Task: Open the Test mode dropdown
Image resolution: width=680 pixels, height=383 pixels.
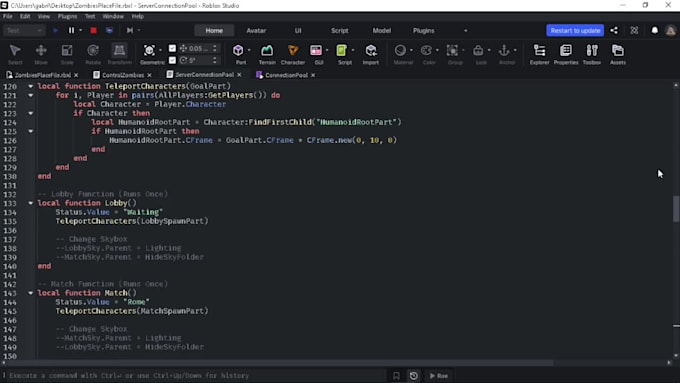Action: 24,30
